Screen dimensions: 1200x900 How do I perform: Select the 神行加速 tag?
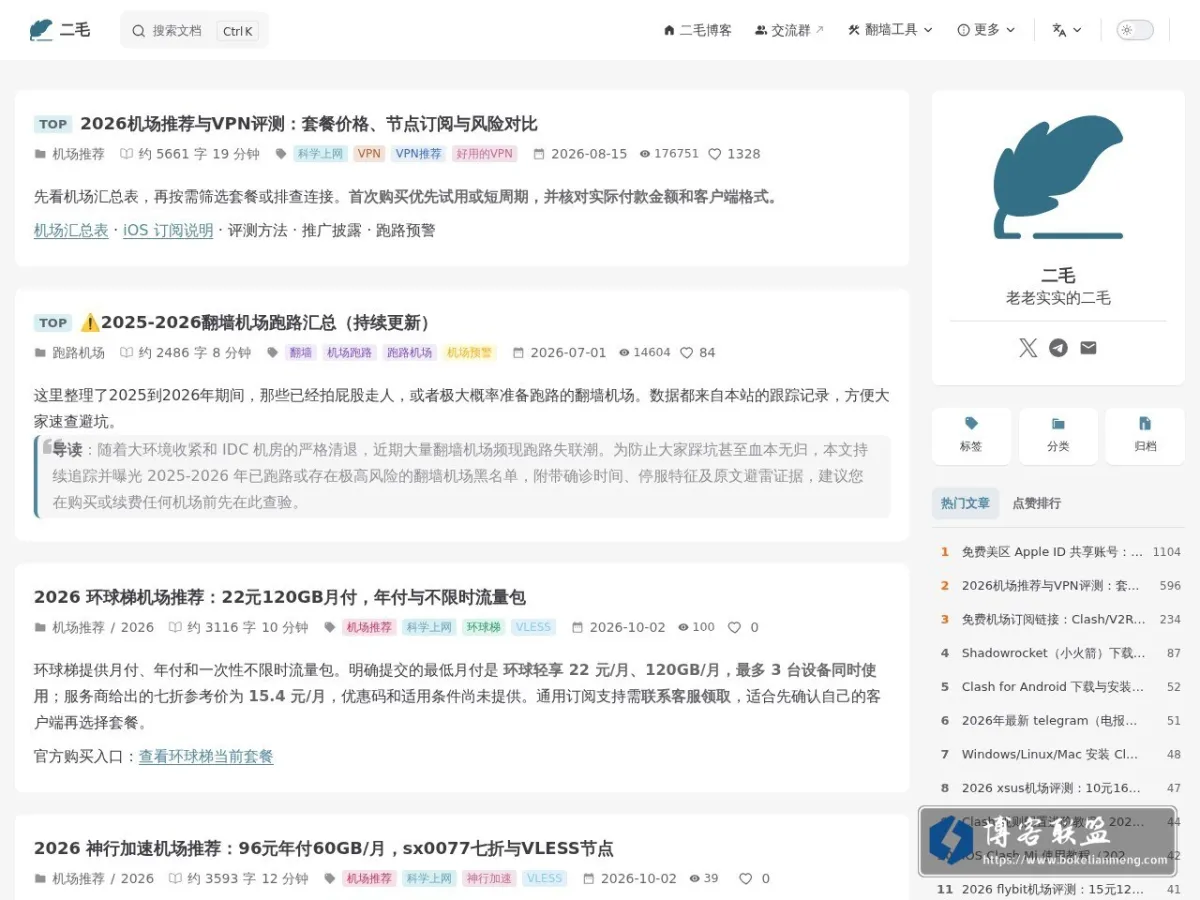[489, 879]
